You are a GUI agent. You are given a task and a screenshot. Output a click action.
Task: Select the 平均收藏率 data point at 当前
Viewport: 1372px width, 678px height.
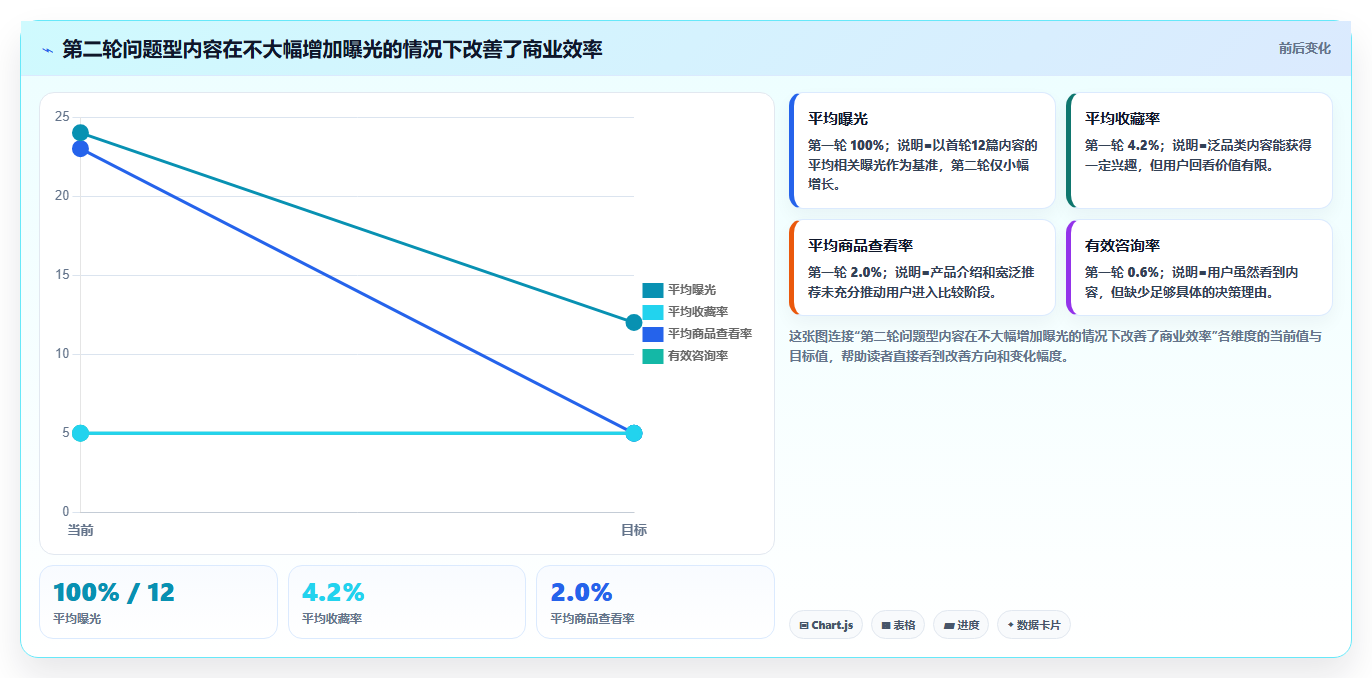coord(80,433)
